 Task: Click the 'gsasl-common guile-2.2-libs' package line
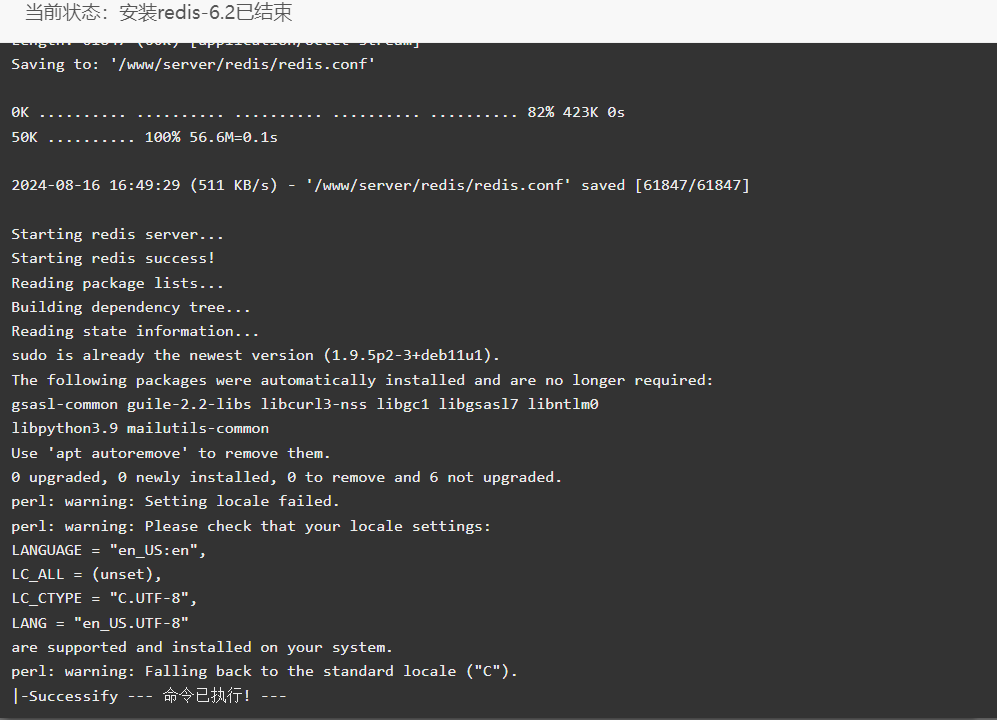tap(305, 405)
